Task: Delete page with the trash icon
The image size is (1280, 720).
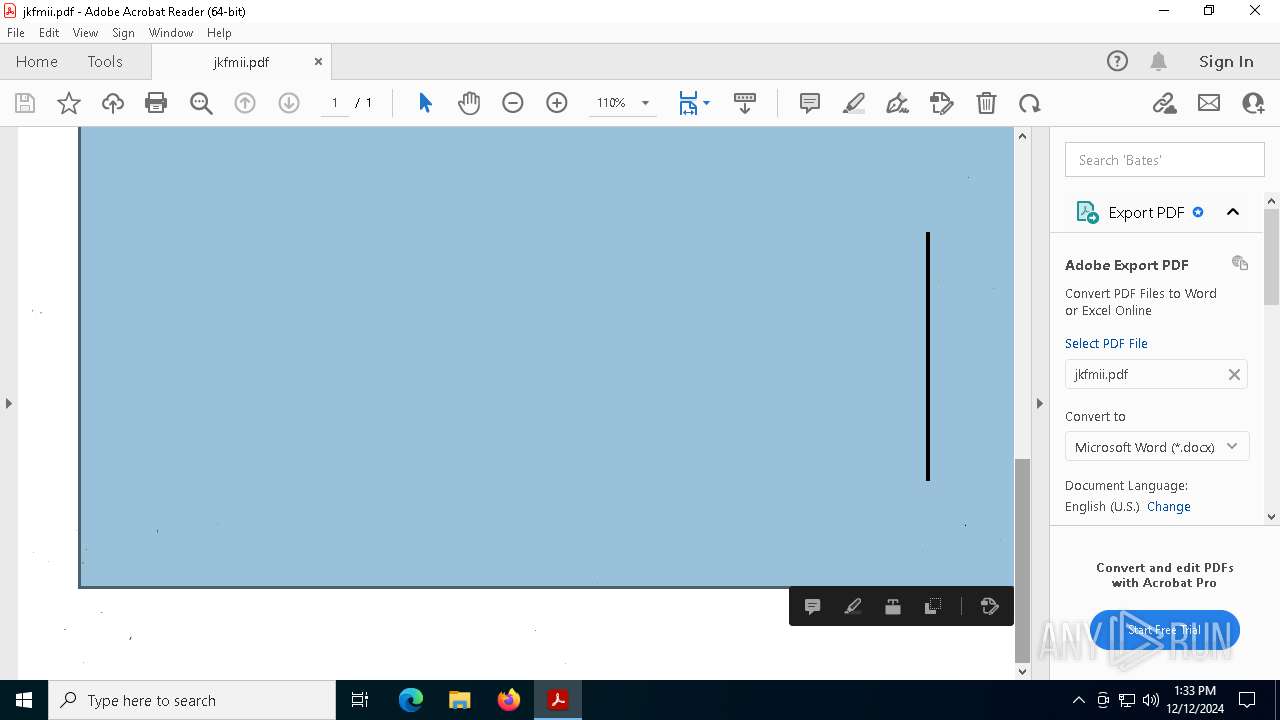Action: click(986, 103)
